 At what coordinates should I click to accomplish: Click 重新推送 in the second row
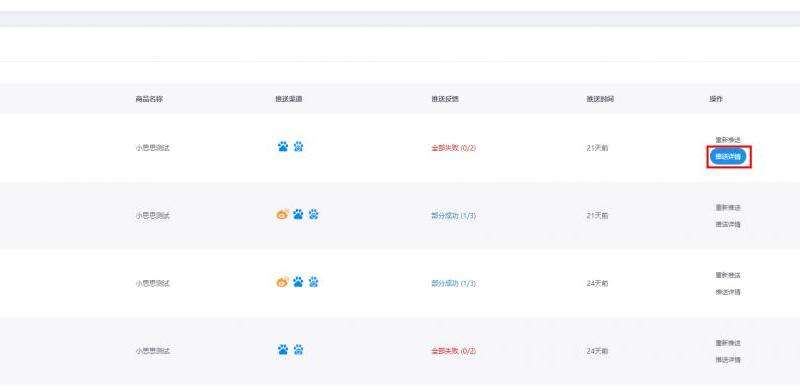[x=728, y=207]
